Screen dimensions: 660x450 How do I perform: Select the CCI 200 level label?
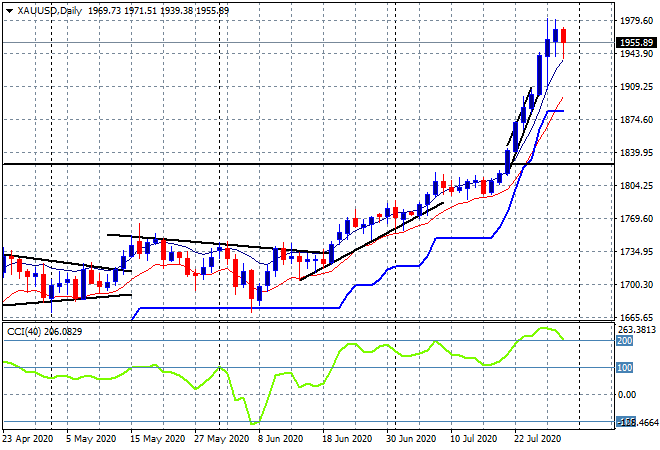[625, 341]
